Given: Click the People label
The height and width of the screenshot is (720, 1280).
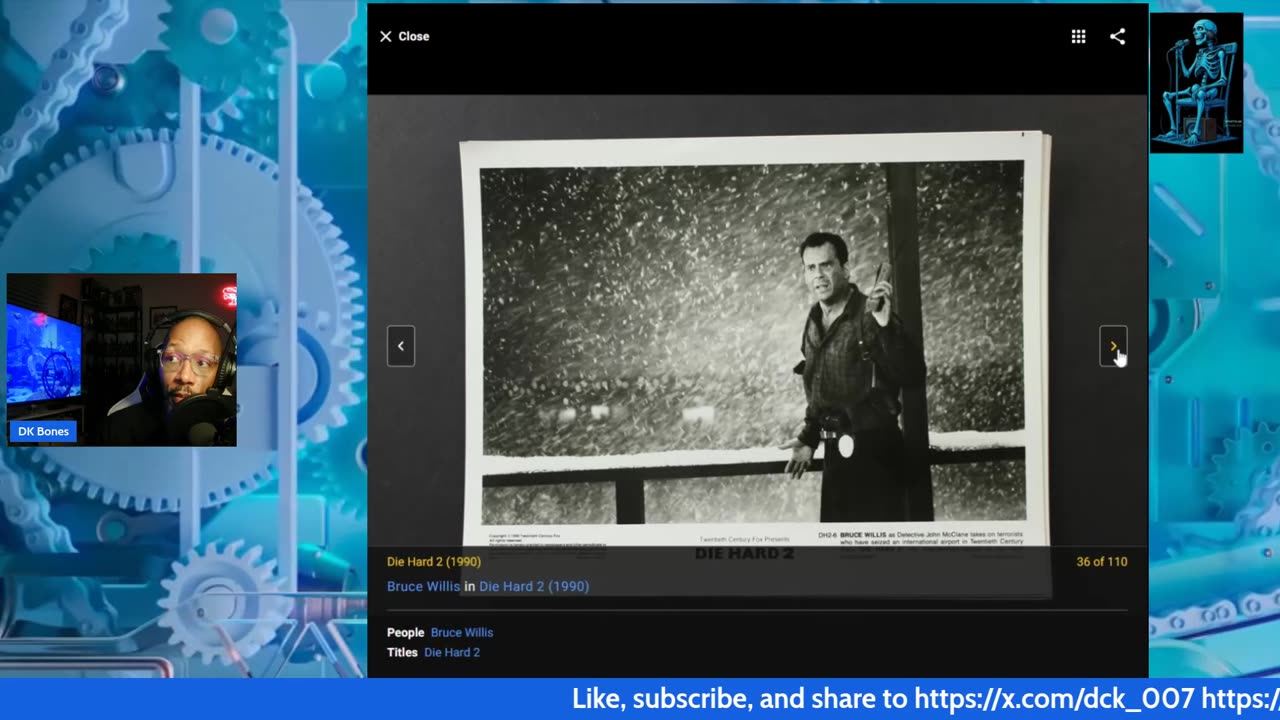Looking at the screenshot, I should 406,633.
